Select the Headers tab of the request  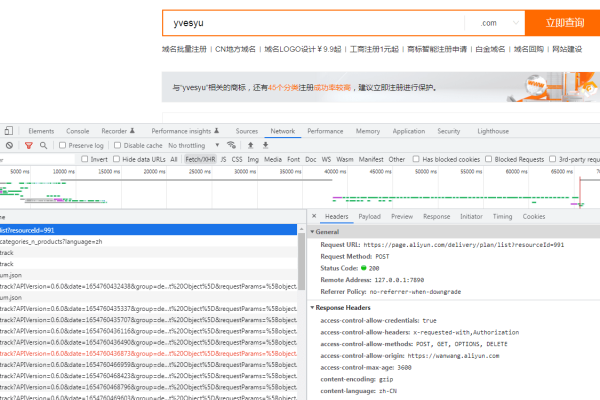pyautogui.click(x=337, y=217)
